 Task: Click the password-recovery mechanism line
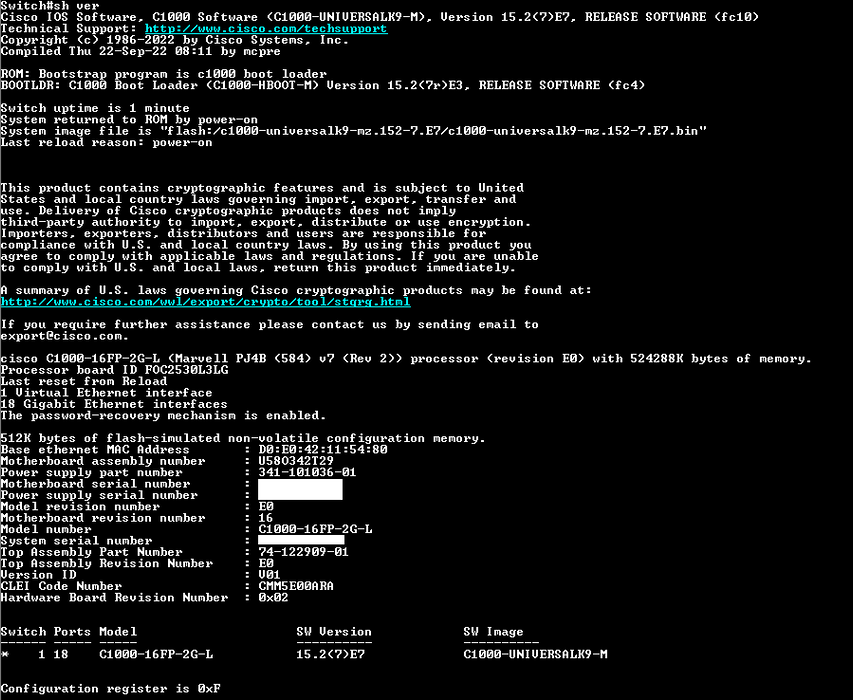pyautogui.click(x=163, y=416)
